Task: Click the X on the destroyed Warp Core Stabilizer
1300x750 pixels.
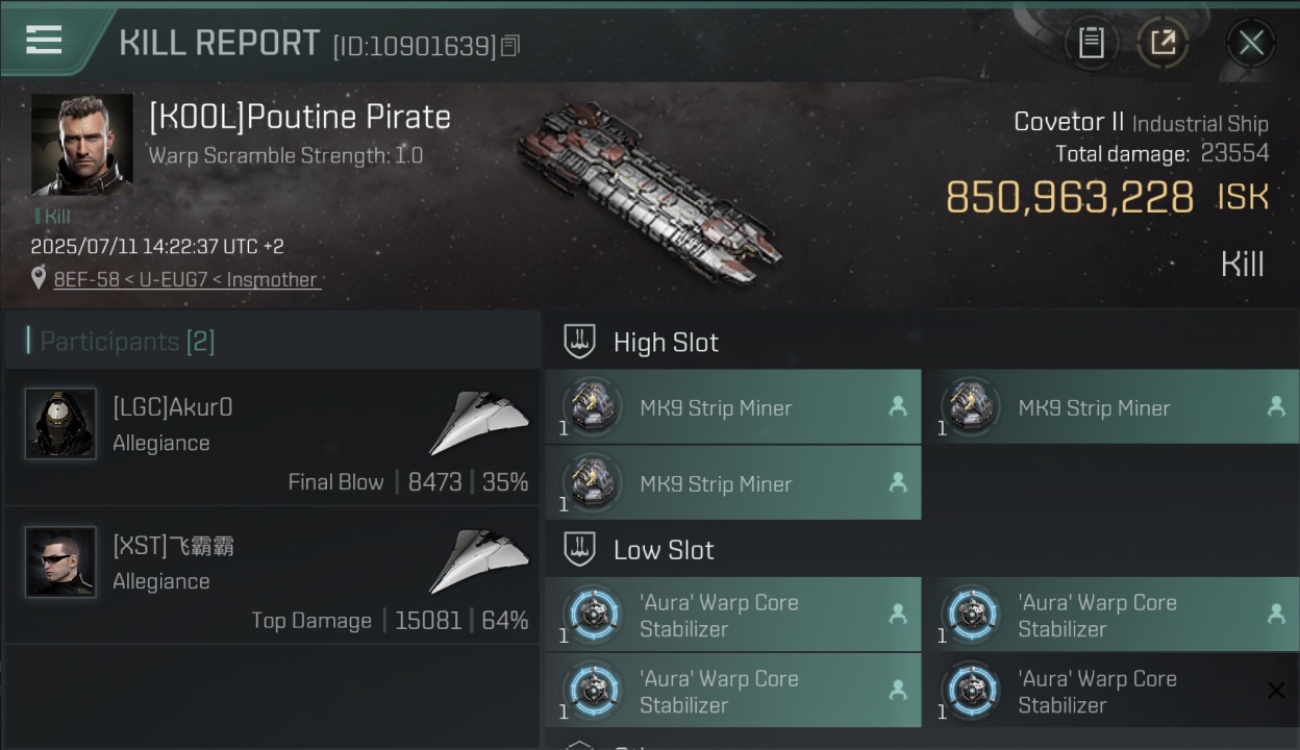Action: pyautogui.click(x=1276, y=690)
